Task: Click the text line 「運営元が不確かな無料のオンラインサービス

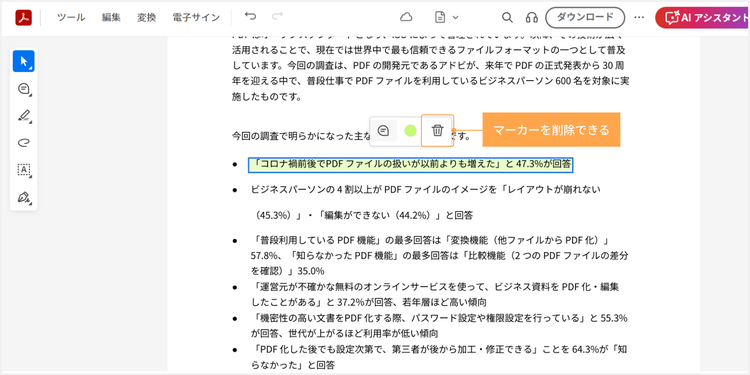Action: tap(436, 287)
